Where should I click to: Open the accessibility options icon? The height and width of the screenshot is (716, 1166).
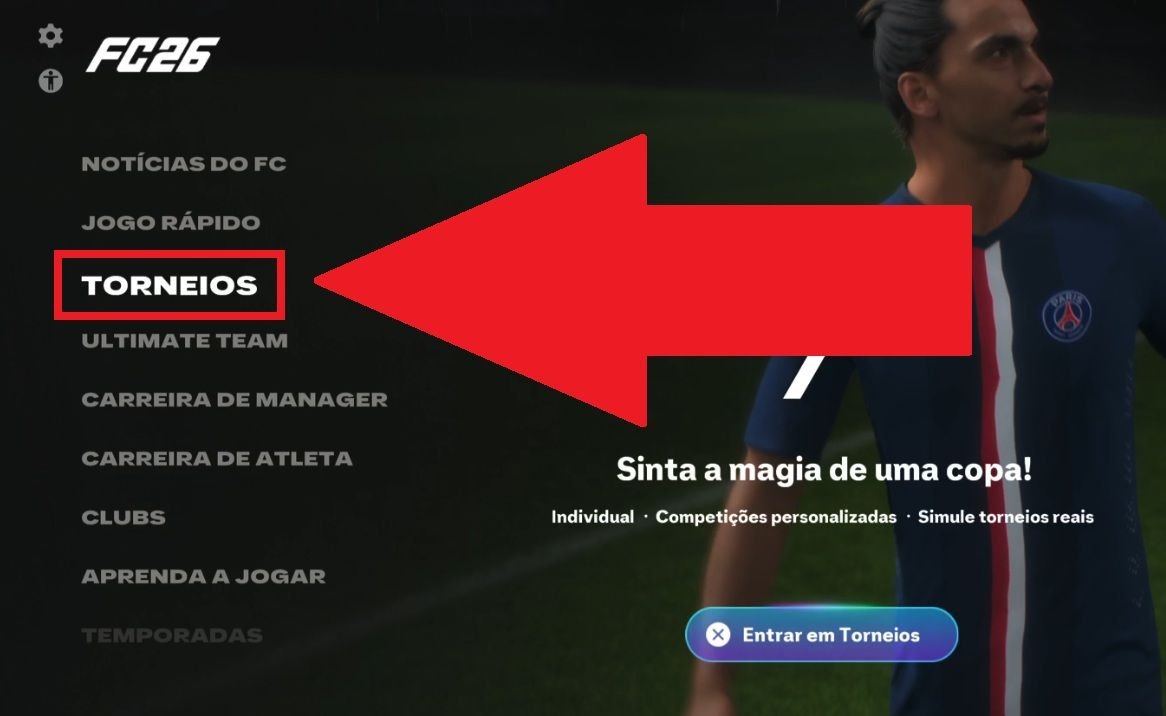51,80
